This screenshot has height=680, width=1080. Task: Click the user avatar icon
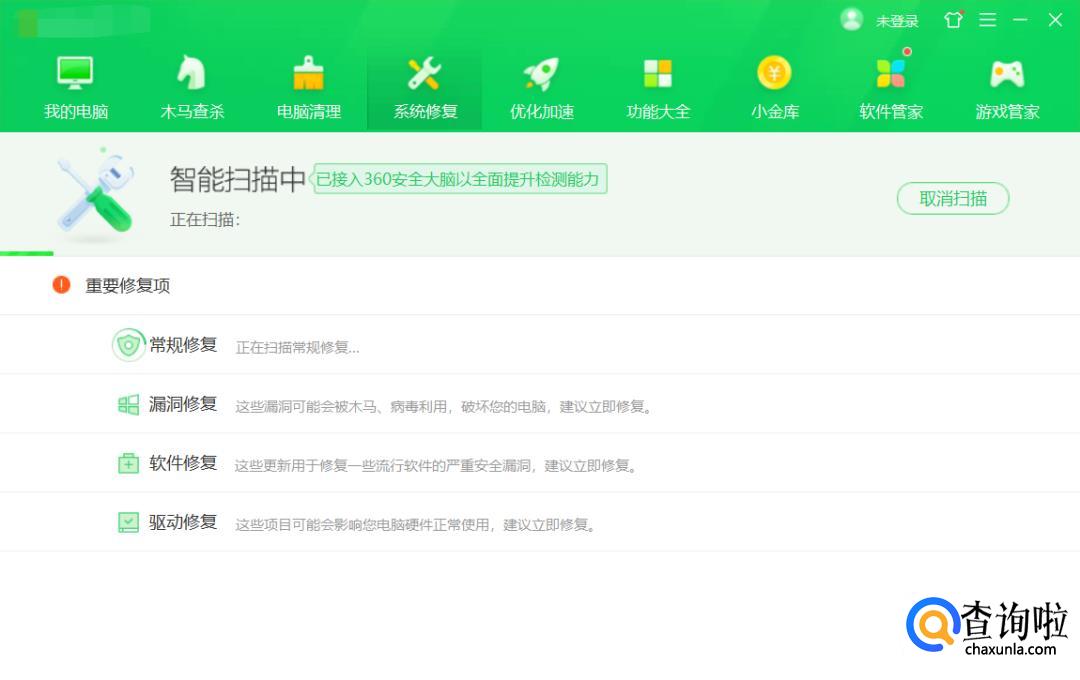[852, 19]
